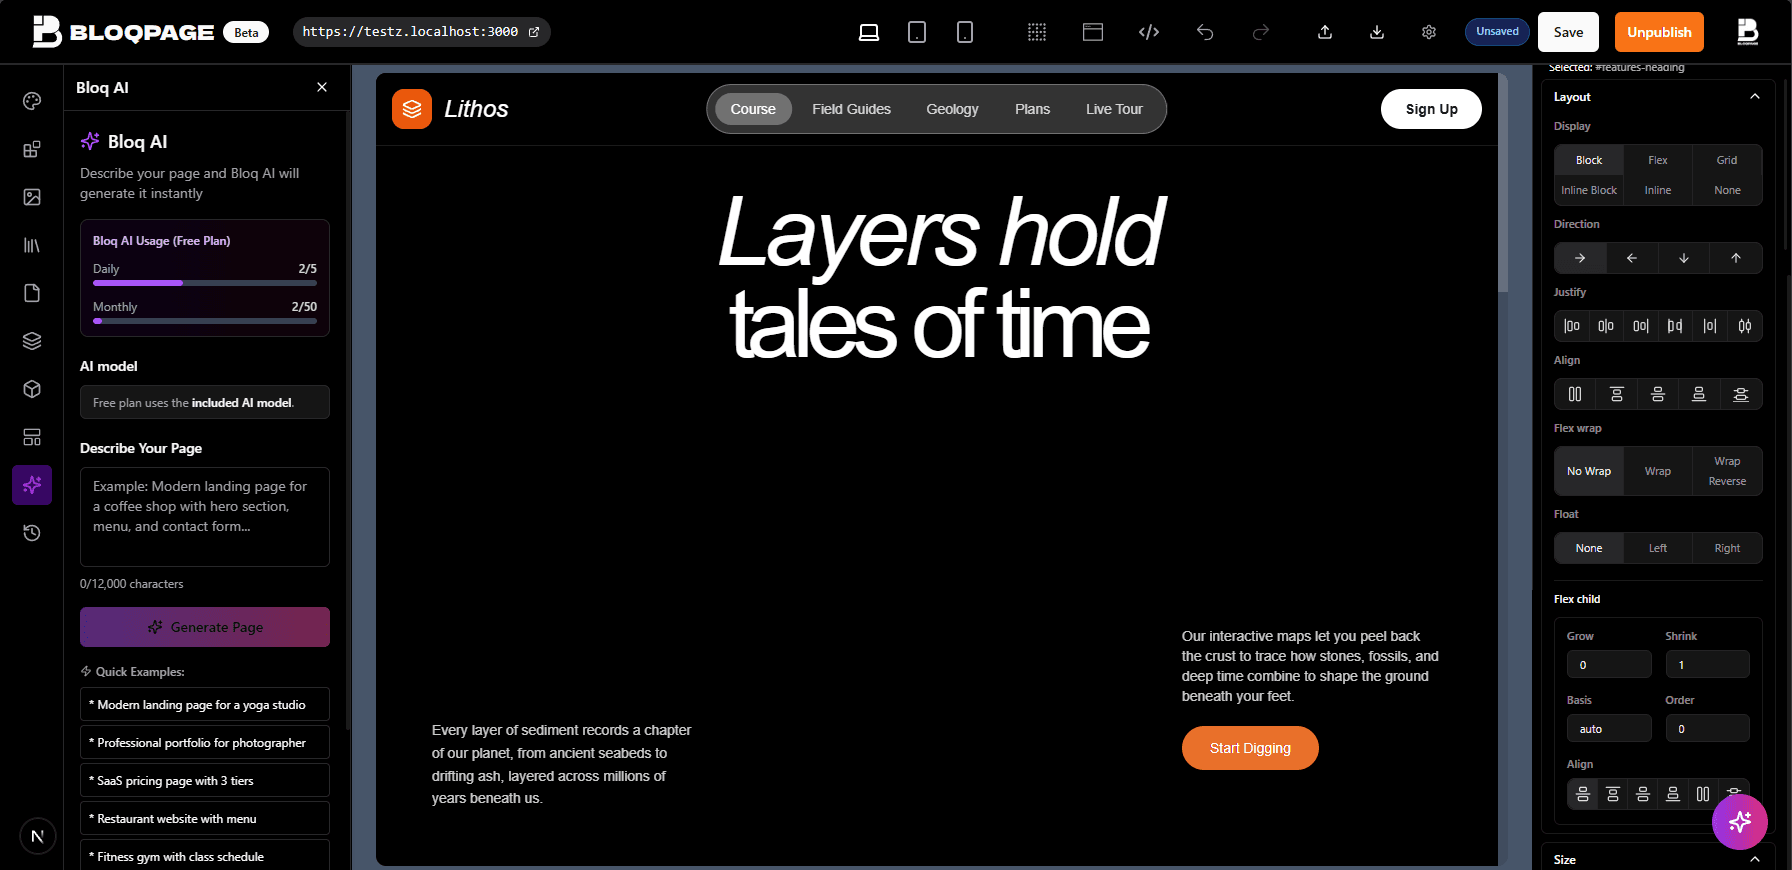Viewport: 1792px width, 870px height.
Task: Click the Shrink input field
Action: 1707,665
